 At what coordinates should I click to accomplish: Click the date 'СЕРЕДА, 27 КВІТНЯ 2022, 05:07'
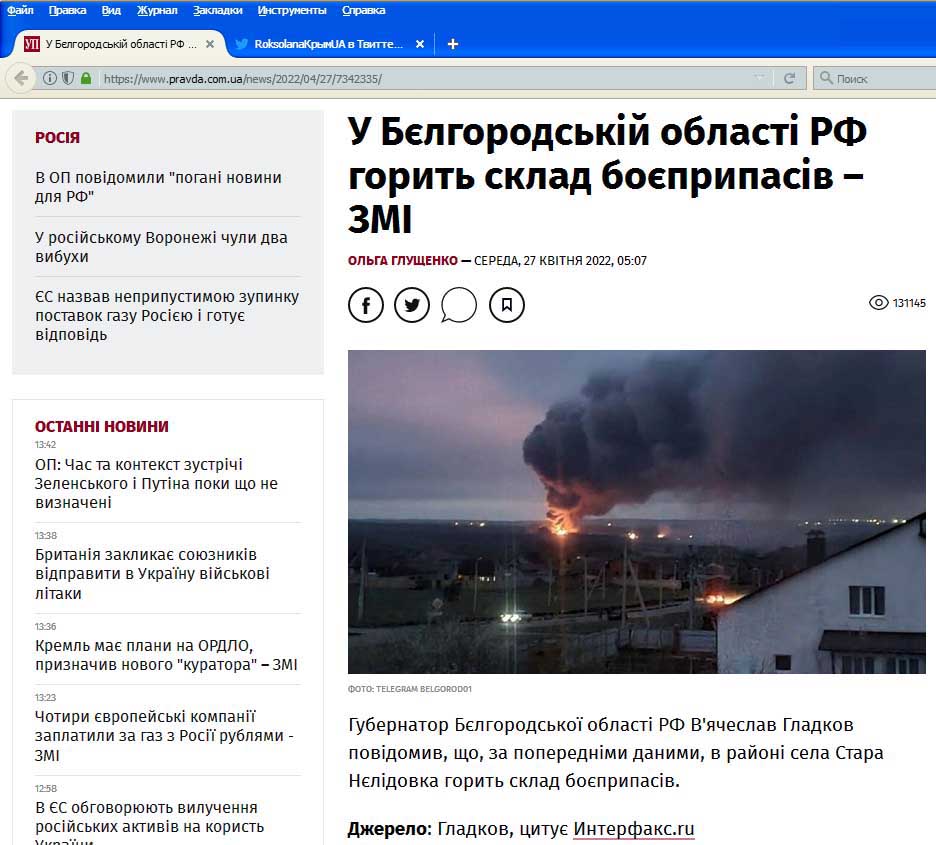(560, 260)
